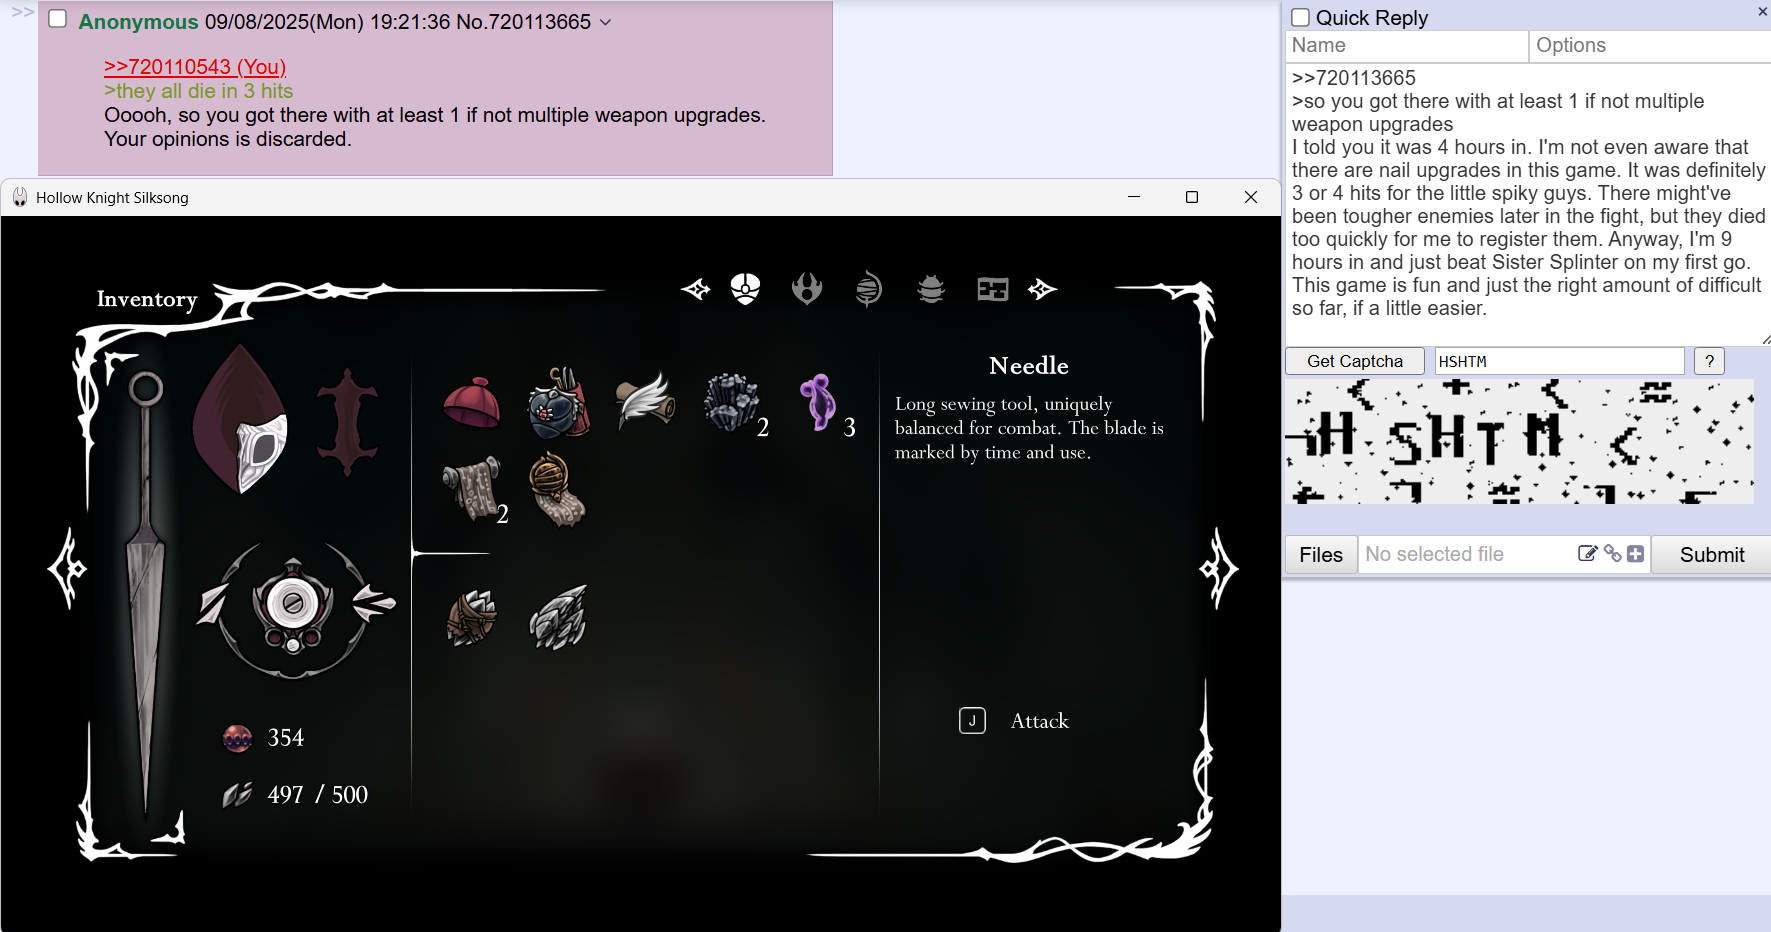Click the captcha help question mark button
1771x932 pixels.
(x=1710, y=361)
